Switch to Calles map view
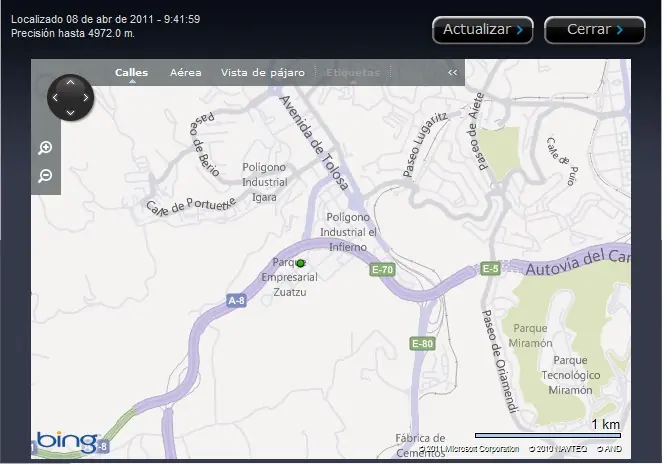The image size is (668, 464). pos(132,72)
